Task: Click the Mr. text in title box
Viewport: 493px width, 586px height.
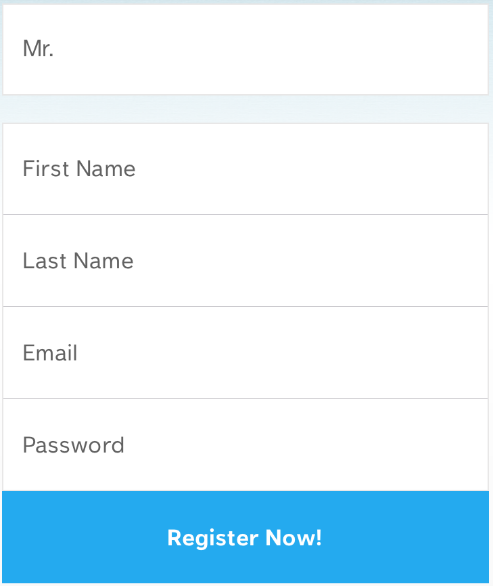Action: click(38, 49)
